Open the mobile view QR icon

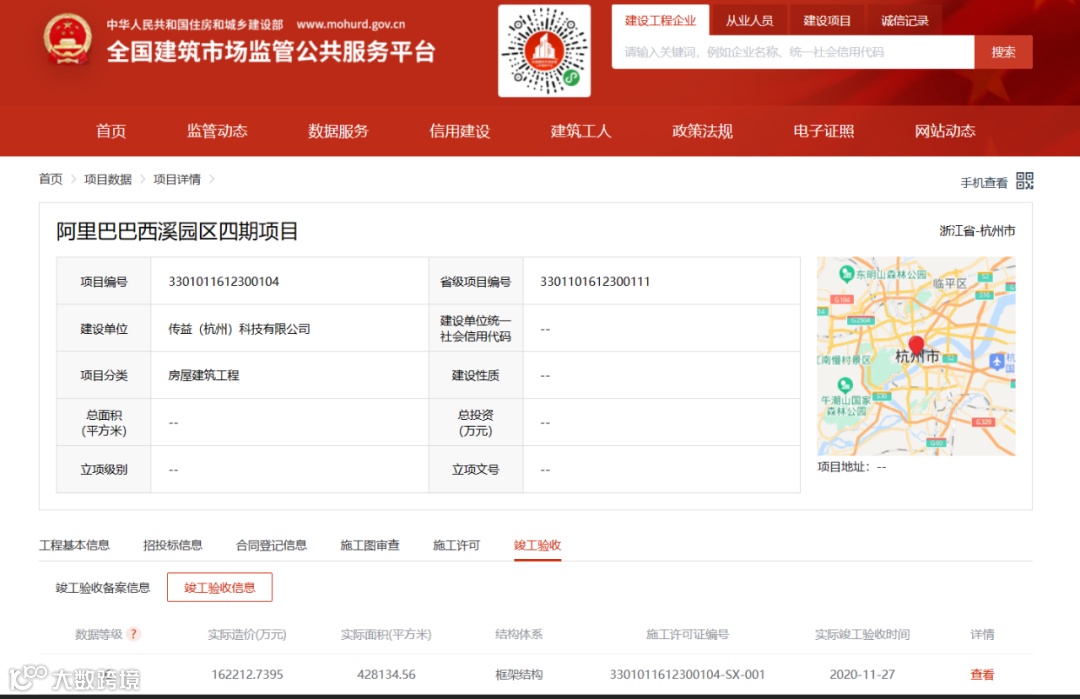(1024, 181)
